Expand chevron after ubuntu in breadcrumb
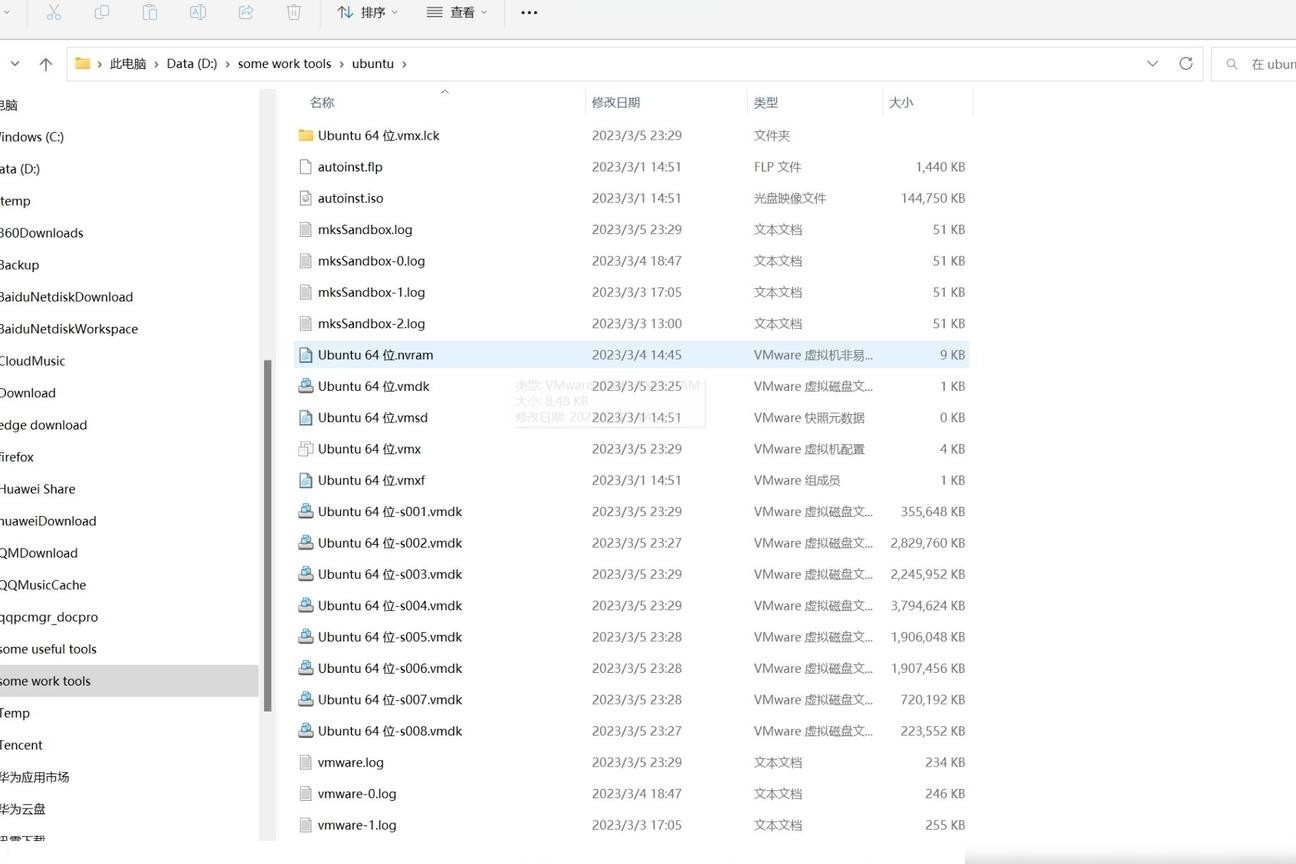 (x=404, y=63)
